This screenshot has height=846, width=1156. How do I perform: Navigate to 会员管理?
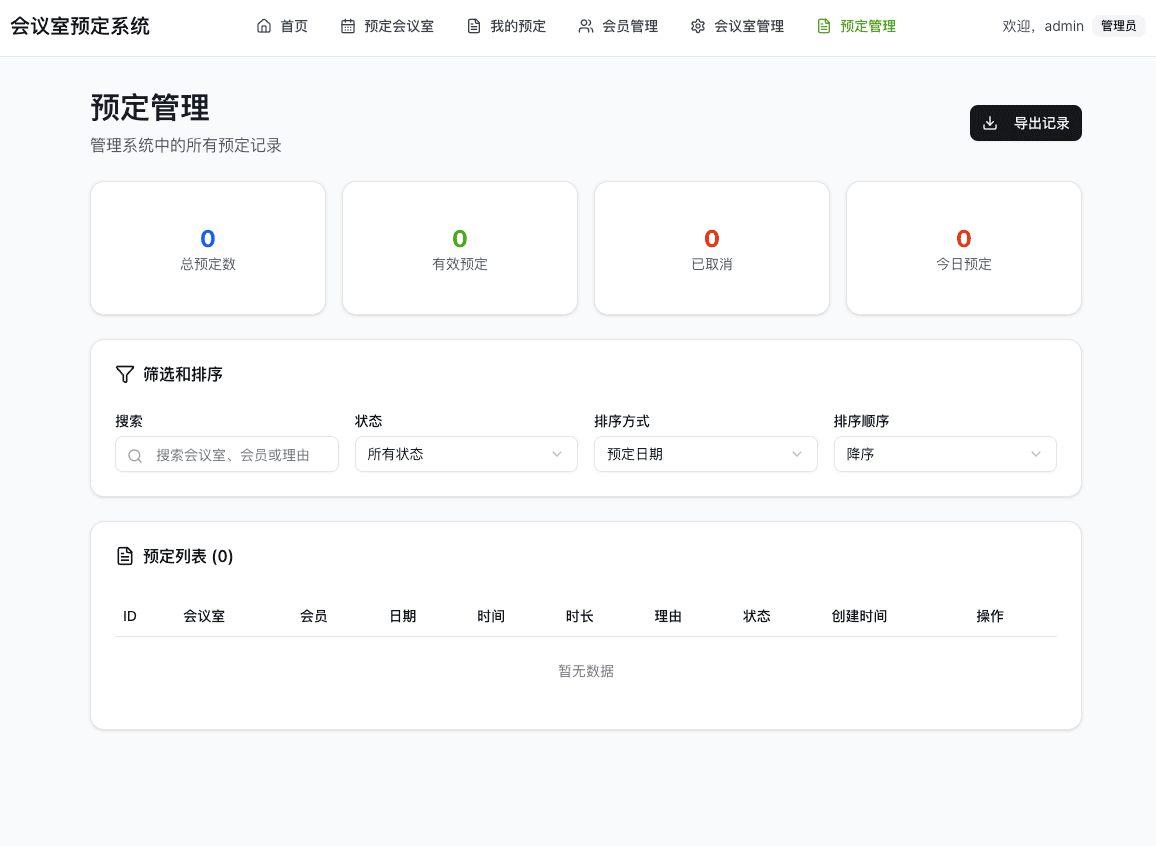click(619, 27)
